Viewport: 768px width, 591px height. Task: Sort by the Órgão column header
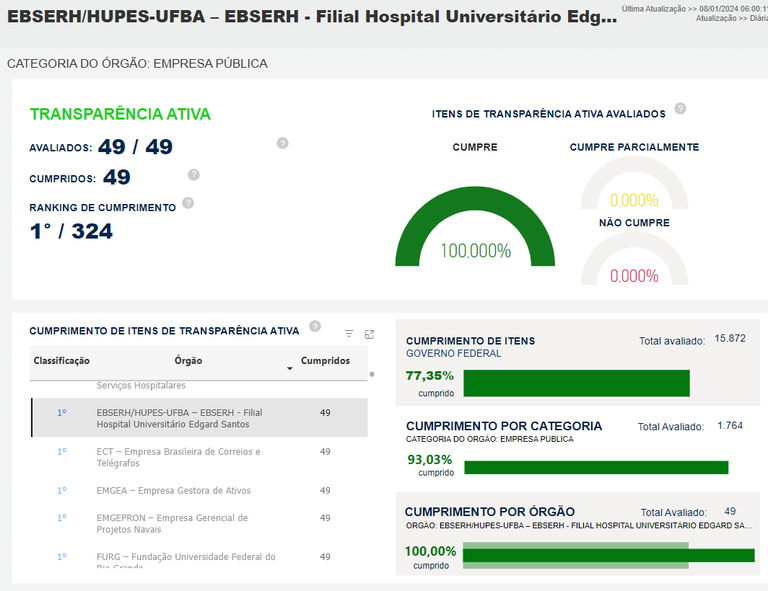tap(188, 361)
